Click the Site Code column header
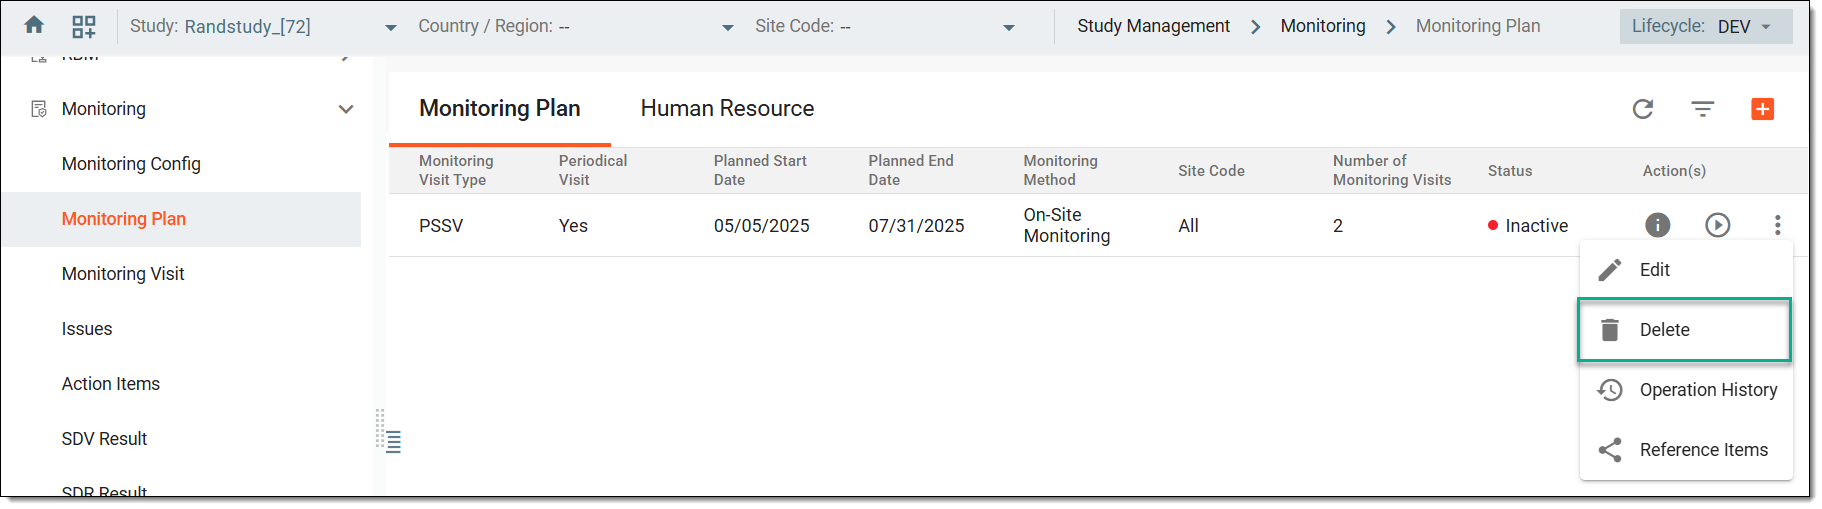The image size is (1822, 509). click(1211, 171)
